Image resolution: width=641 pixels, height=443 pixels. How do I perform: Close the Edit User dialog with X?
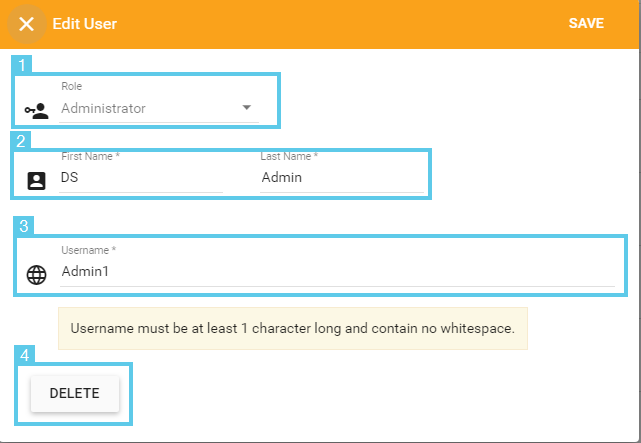point(27,24)
